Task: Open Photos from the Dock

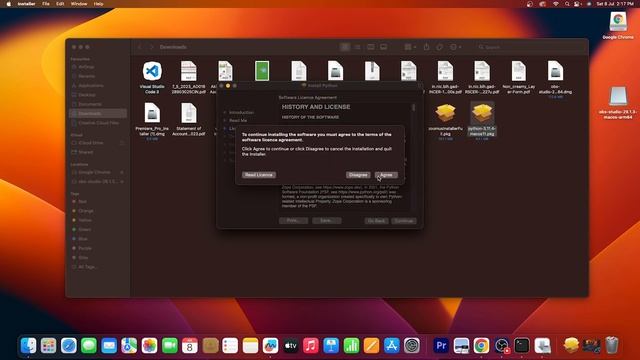Action: coord(149,346)
